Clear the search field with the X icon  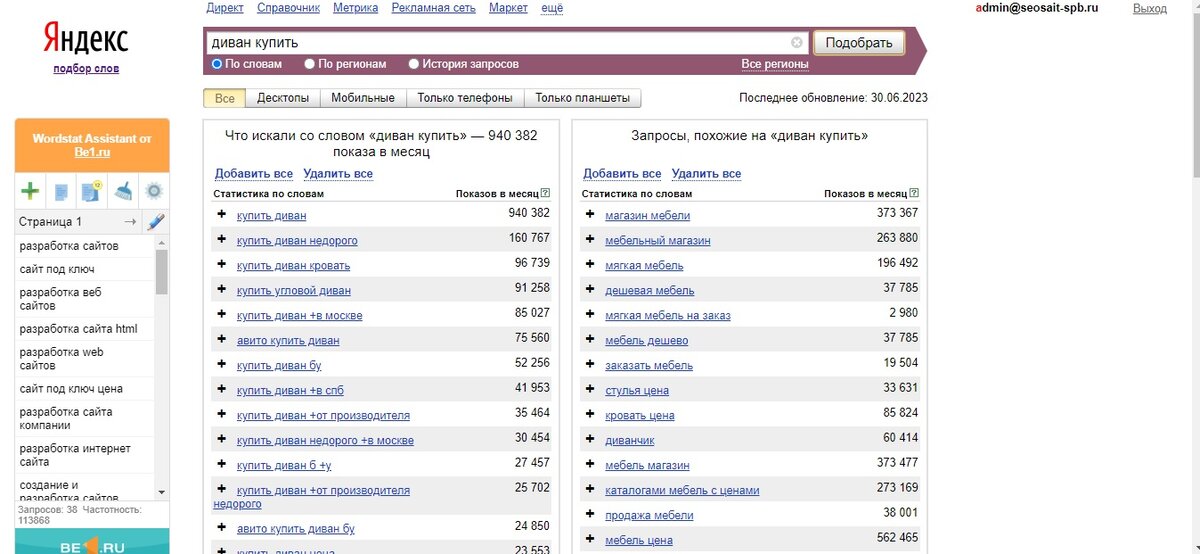(x=797, y=43)
